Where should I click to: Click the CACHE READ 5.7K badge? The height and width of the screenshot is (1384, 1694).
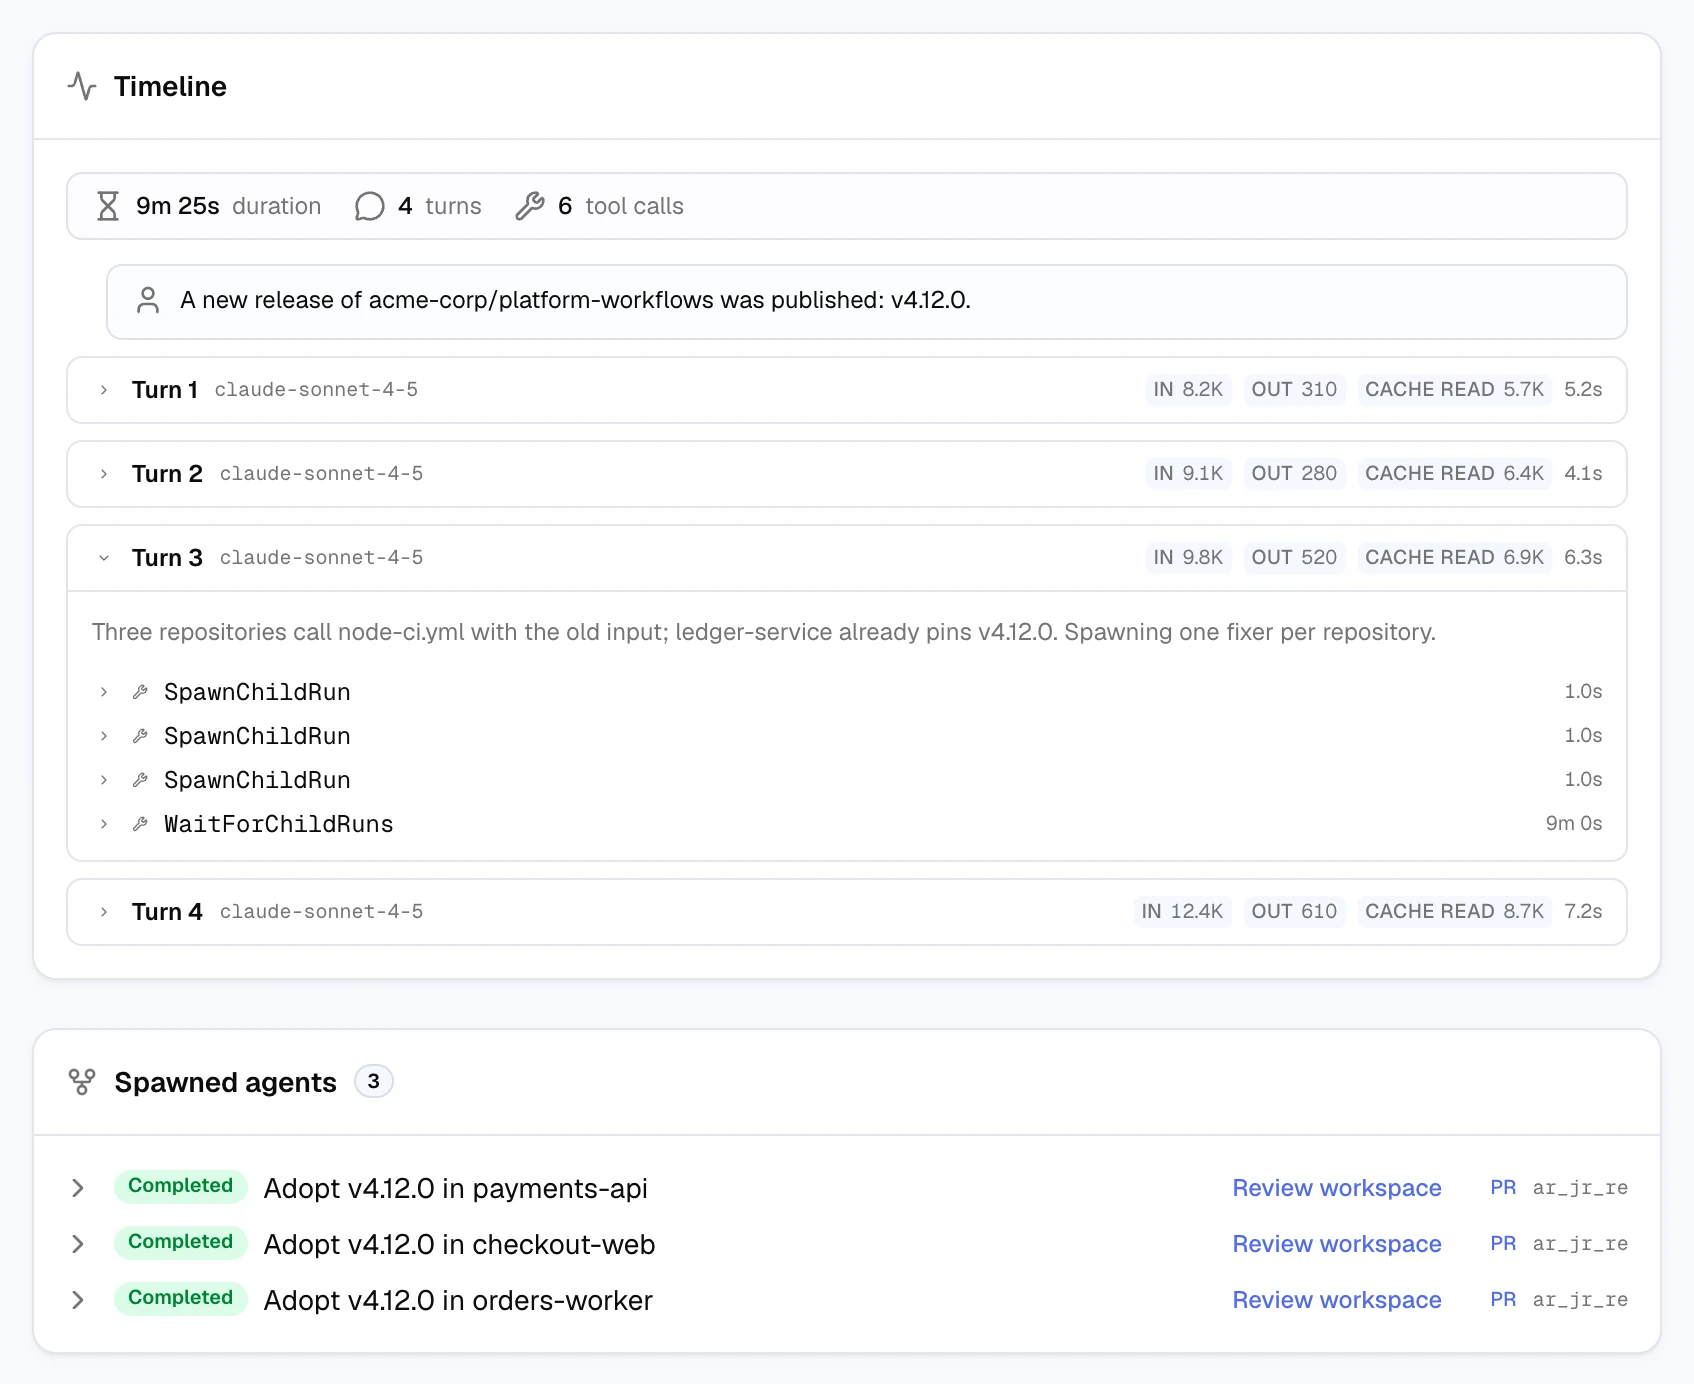pos(1454,390)
